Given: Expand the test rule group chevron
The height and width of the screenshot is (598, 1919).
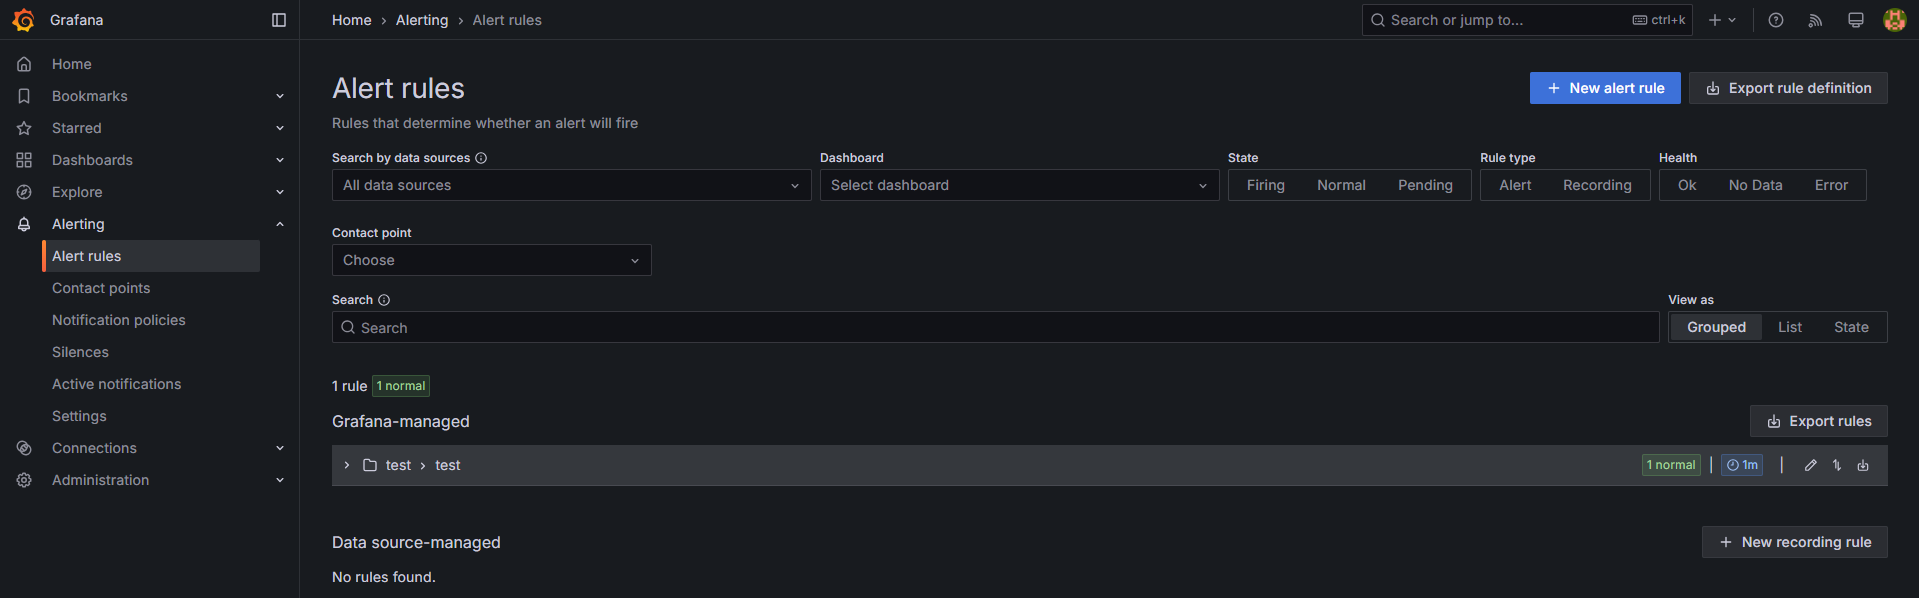Looking at the screenshot, I should (347, 465).
